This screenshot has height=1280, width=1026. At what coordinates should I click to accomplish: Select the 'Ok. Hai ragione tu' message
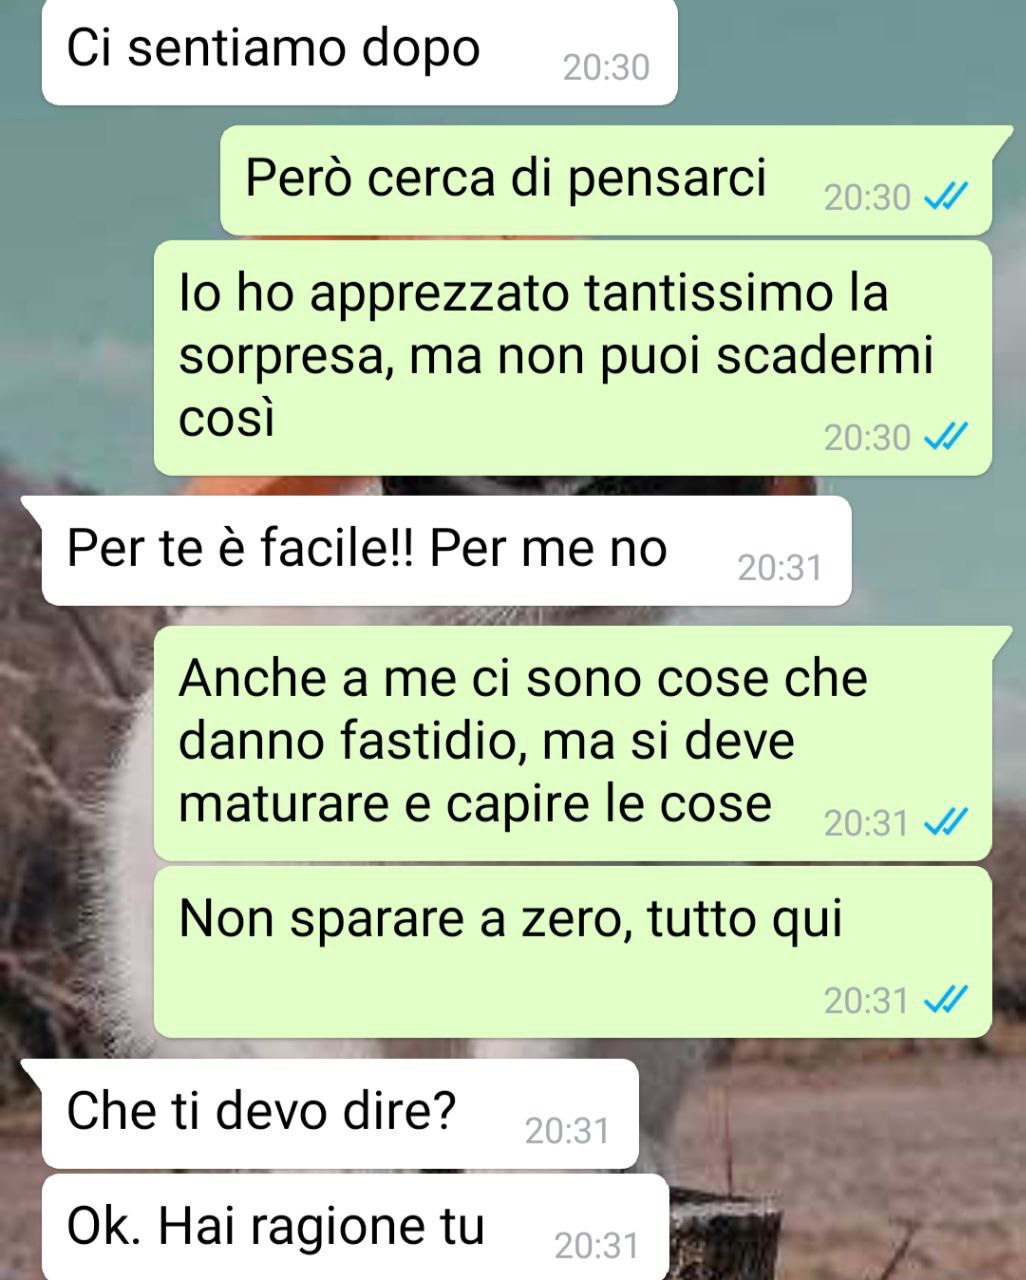point(354,1228)
